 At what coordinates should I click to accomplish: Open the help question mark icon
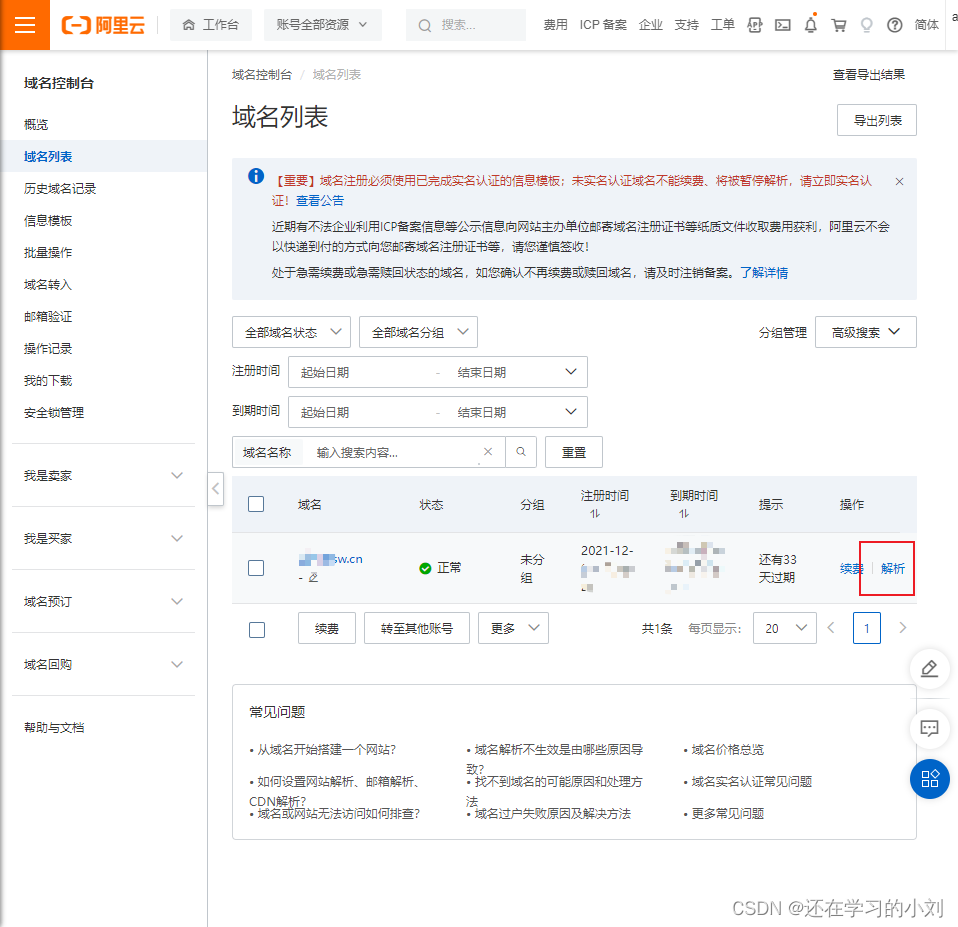tap(894, 25)
